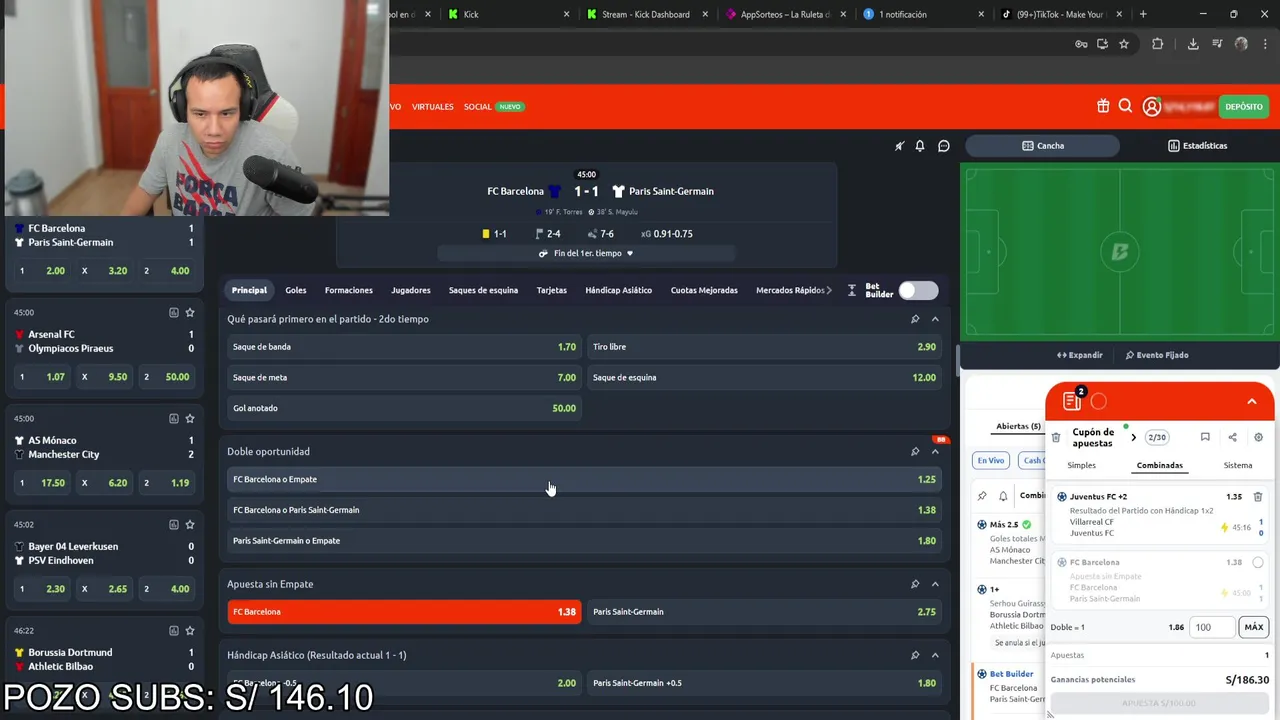Share the bet slip
Viewport: 1280px width, 720px height.
(1232, 437)
